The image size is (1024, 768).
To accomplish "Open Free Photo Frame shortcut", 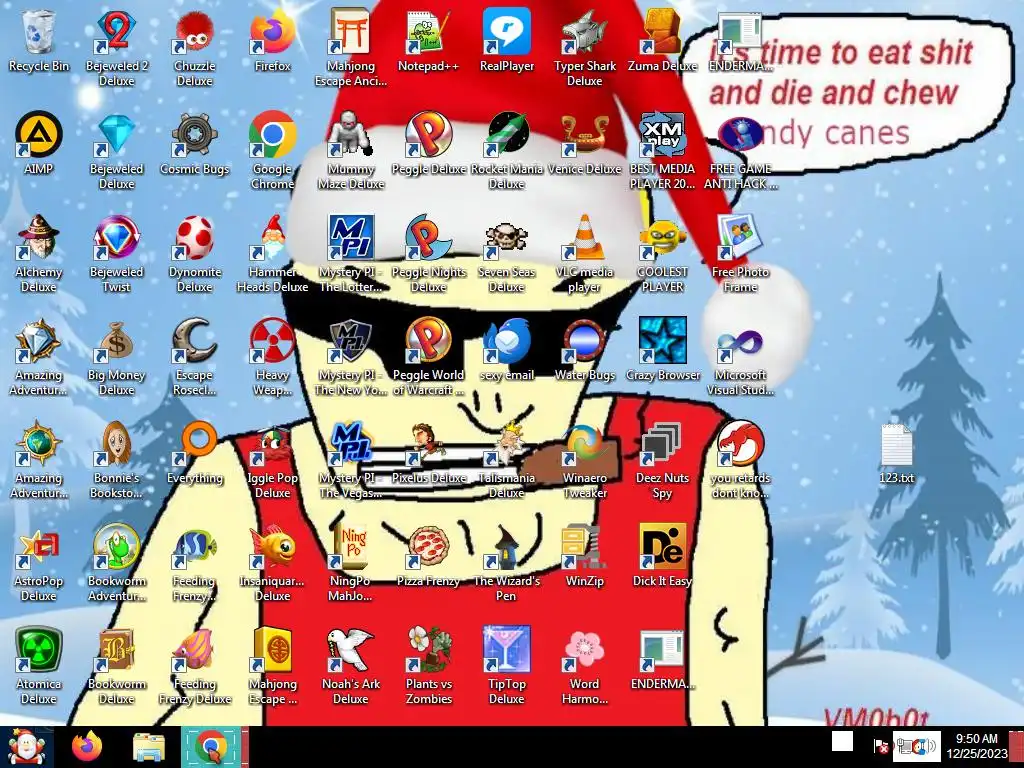I will click(x=740, y=253).
